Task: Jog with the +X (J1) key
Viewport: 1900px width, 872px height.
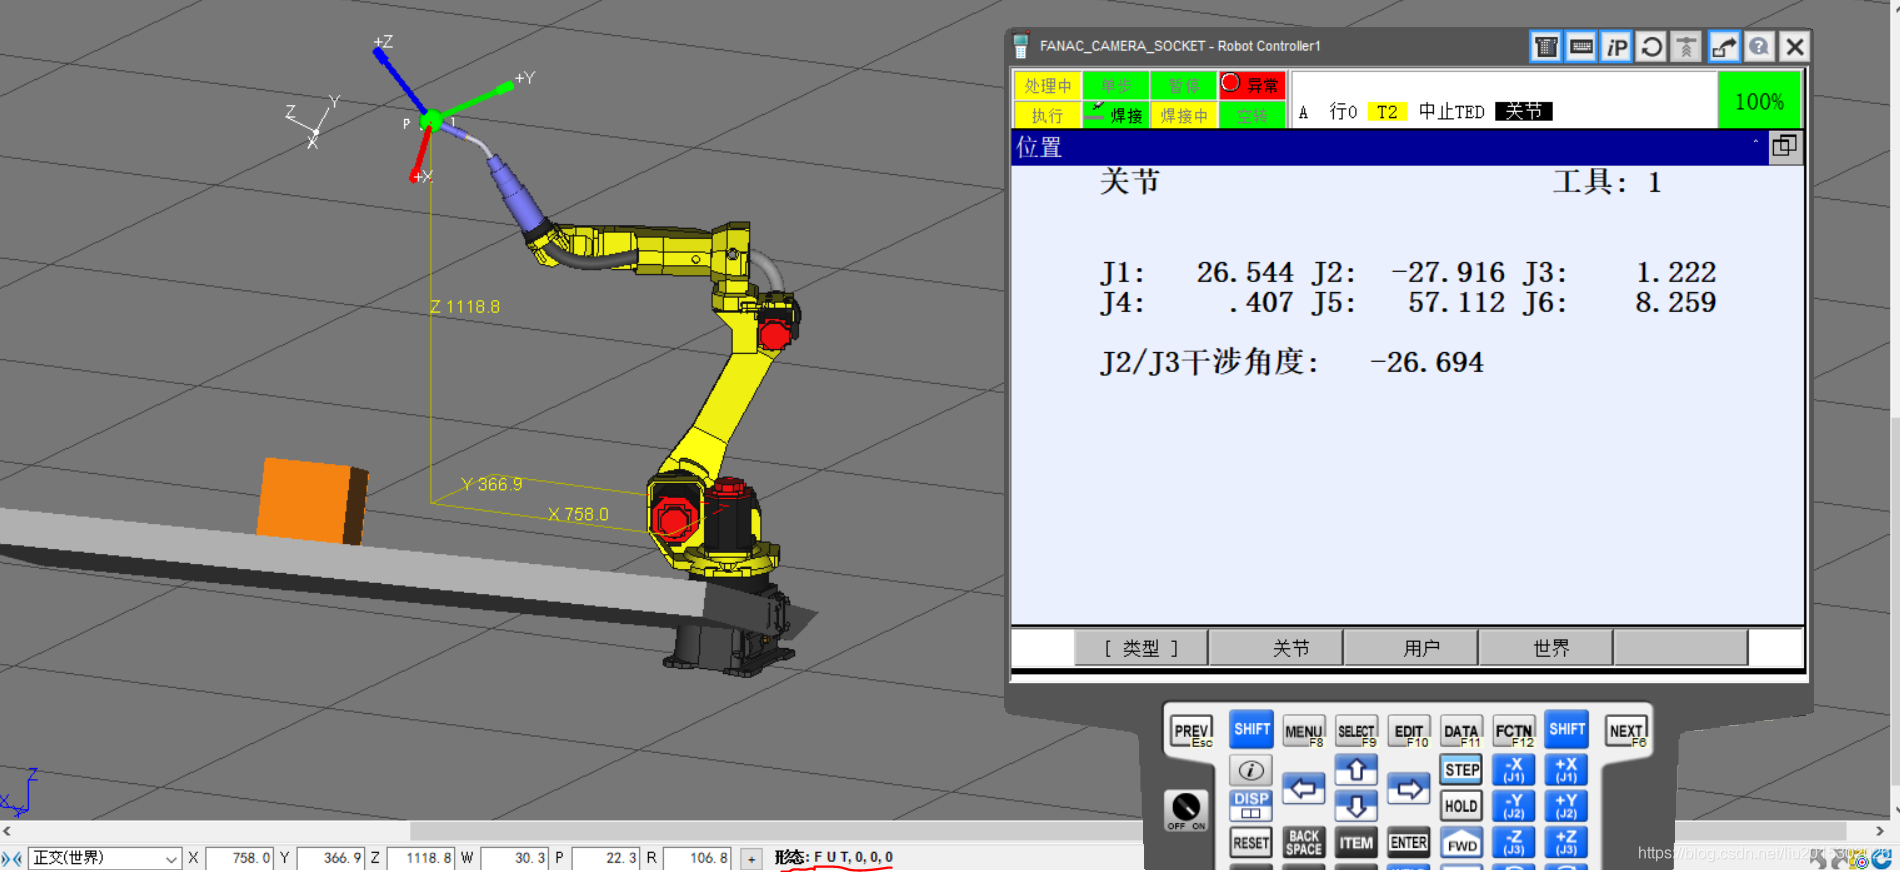Action: (x=1566, y=770)
